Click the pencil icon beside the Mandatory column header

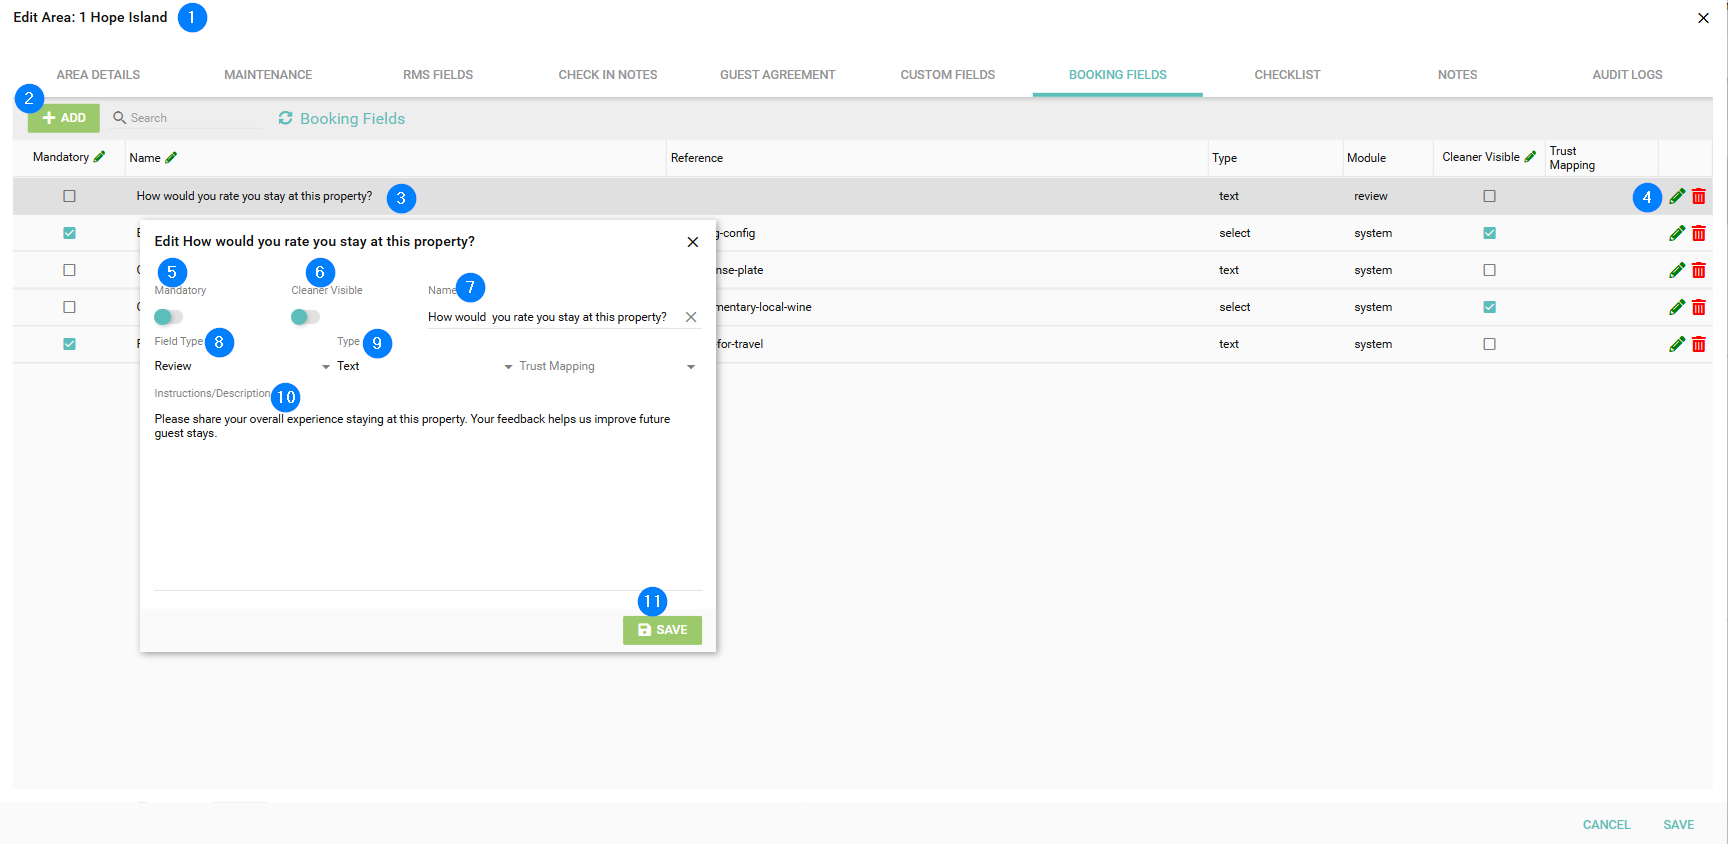coord(99,157)
